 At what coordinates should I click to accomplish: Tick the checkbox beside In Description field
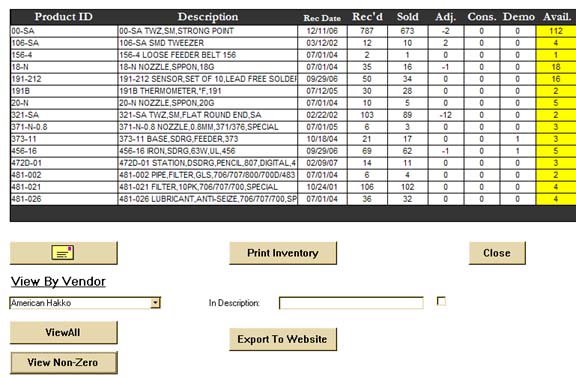pyautogui.click(x=441, y=301)
